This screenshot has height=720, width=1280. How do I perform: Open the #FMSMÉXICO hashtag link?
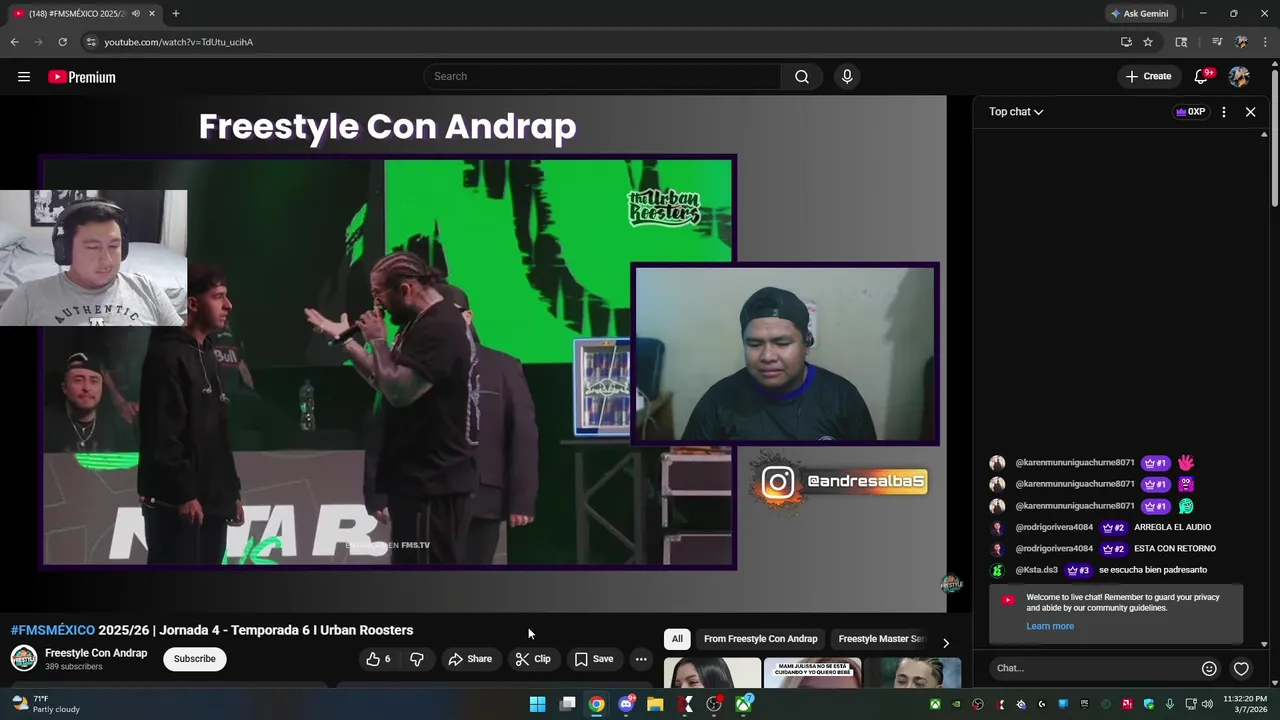53,630
